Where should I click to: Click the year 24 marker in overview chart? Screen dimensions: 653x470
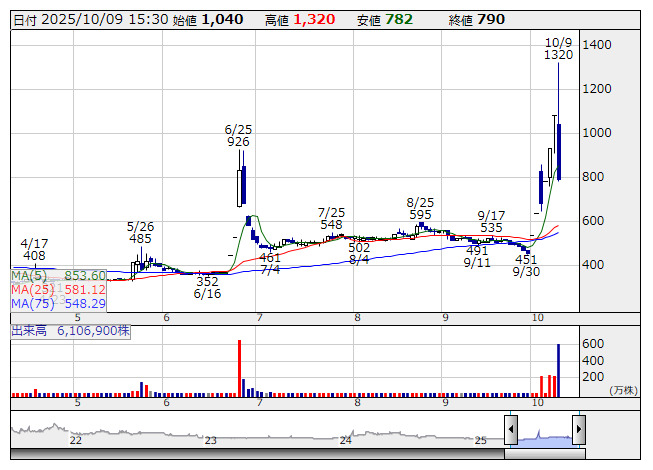point(345,440)
